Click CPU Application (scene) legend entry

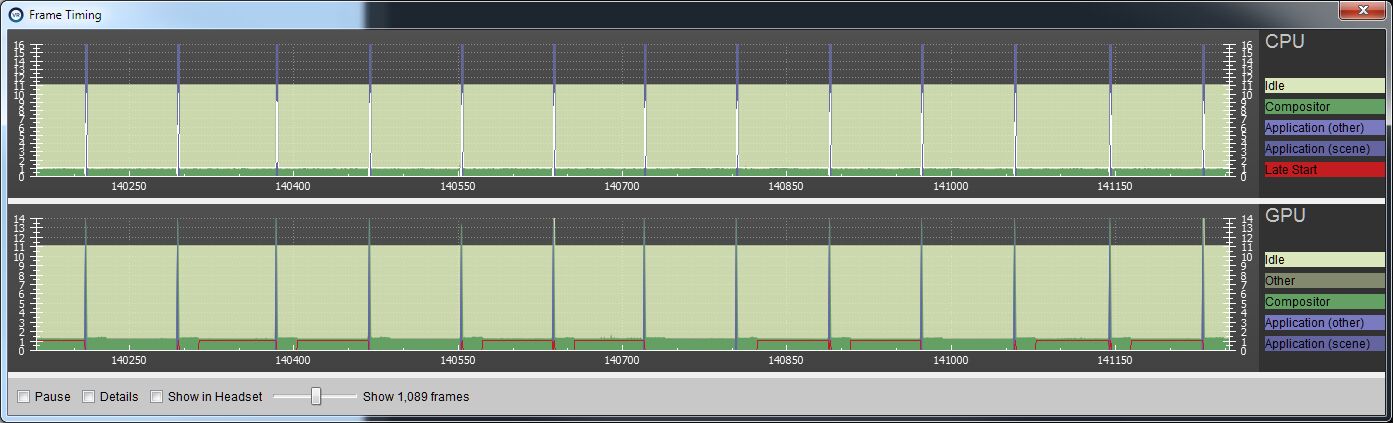1324,149
